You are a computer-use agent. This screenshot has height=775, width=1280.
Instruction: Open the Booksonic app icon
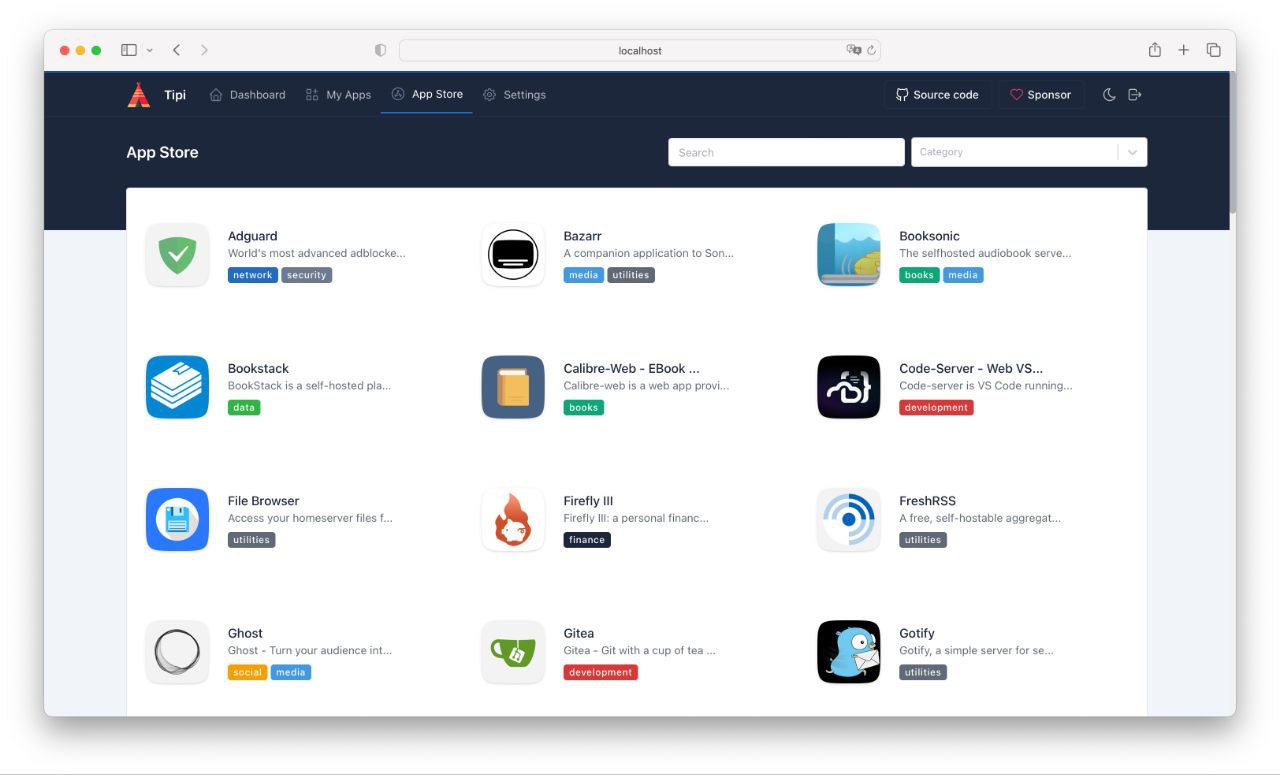tap(849, 255)
